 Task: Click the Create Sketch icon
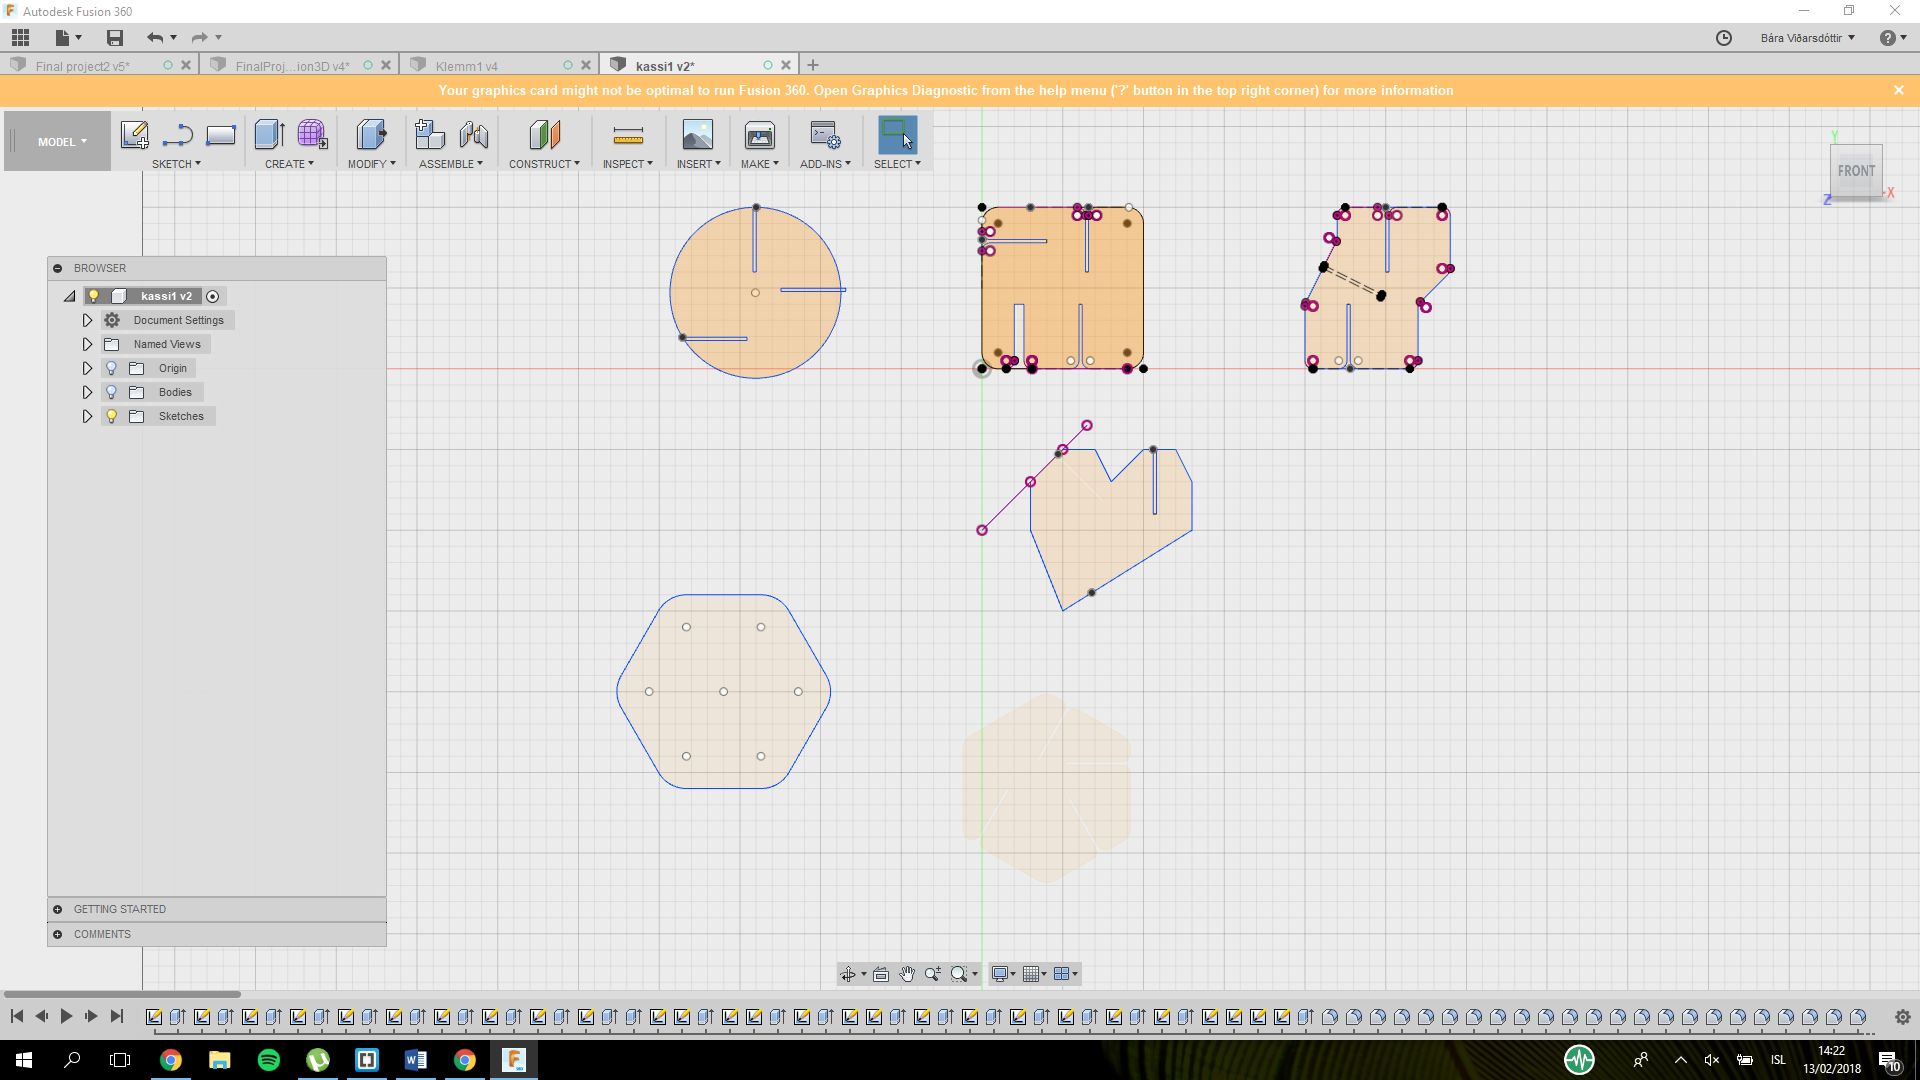point(134,135)
